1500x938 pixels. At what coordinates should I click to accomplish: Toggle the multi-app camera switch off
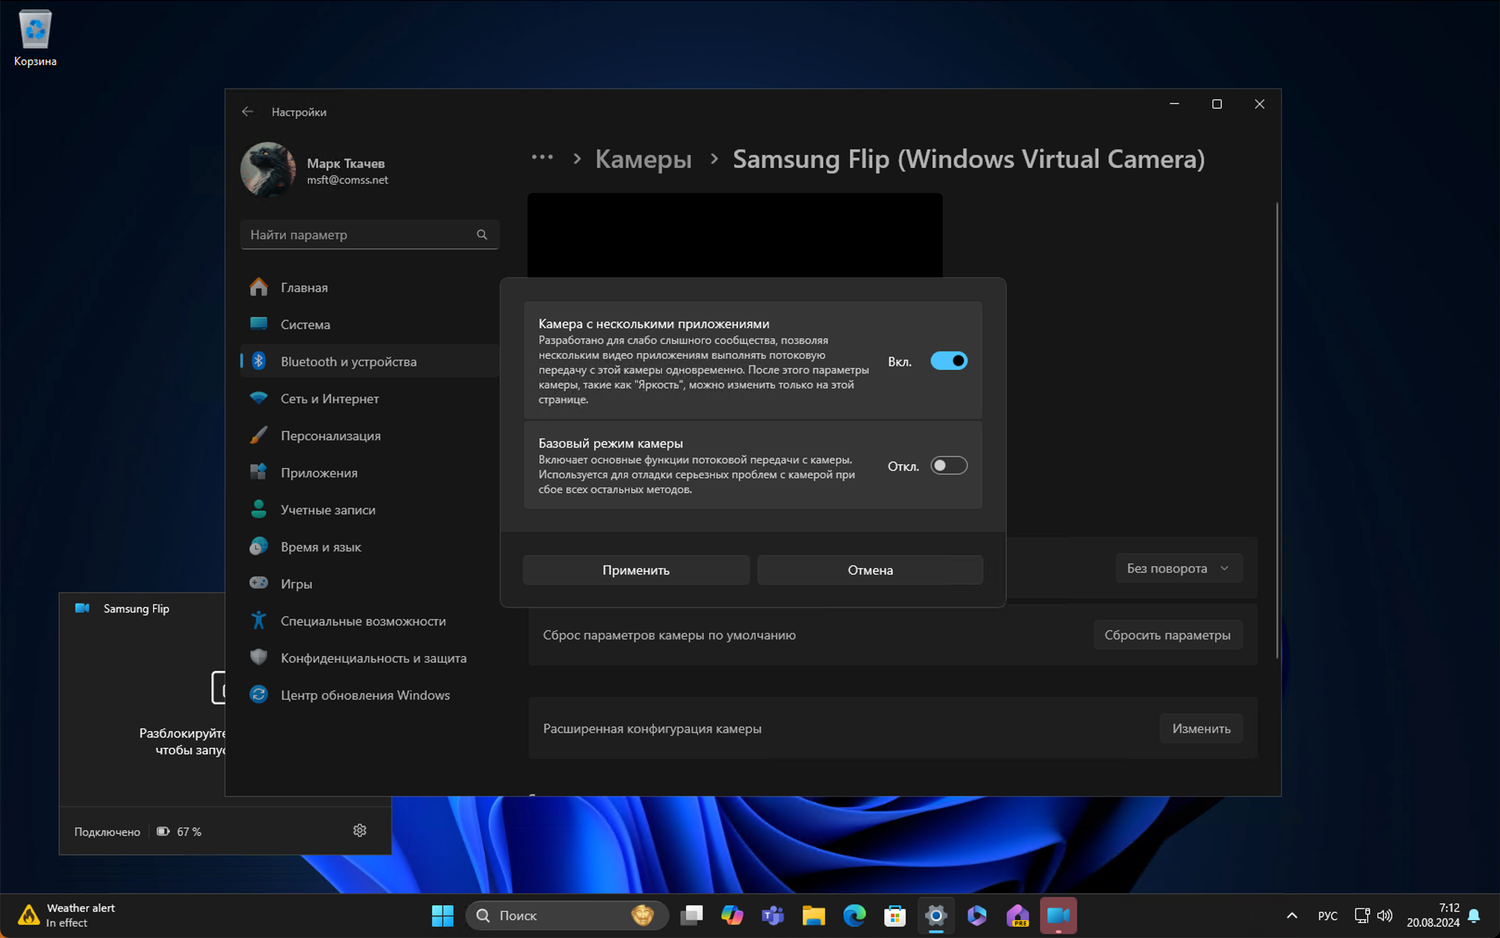[x=949, y=361]
